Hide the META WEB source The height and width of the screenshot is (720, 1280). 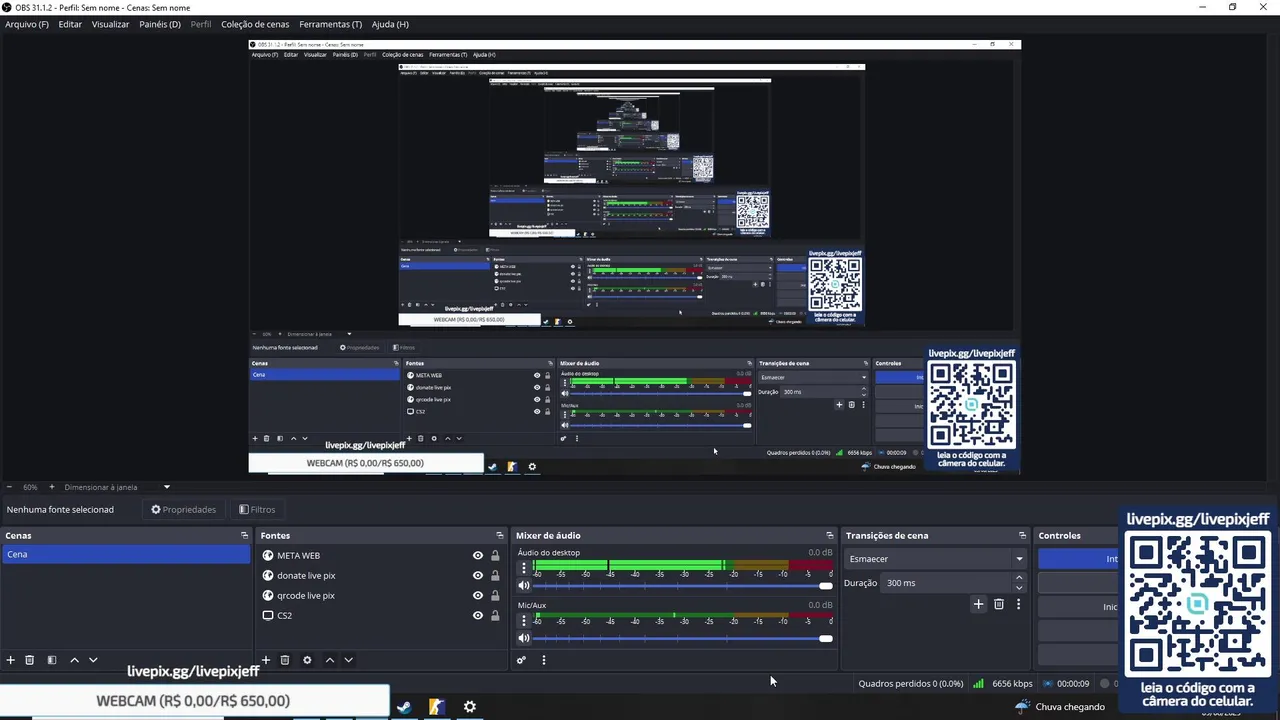tap(478, 556)
